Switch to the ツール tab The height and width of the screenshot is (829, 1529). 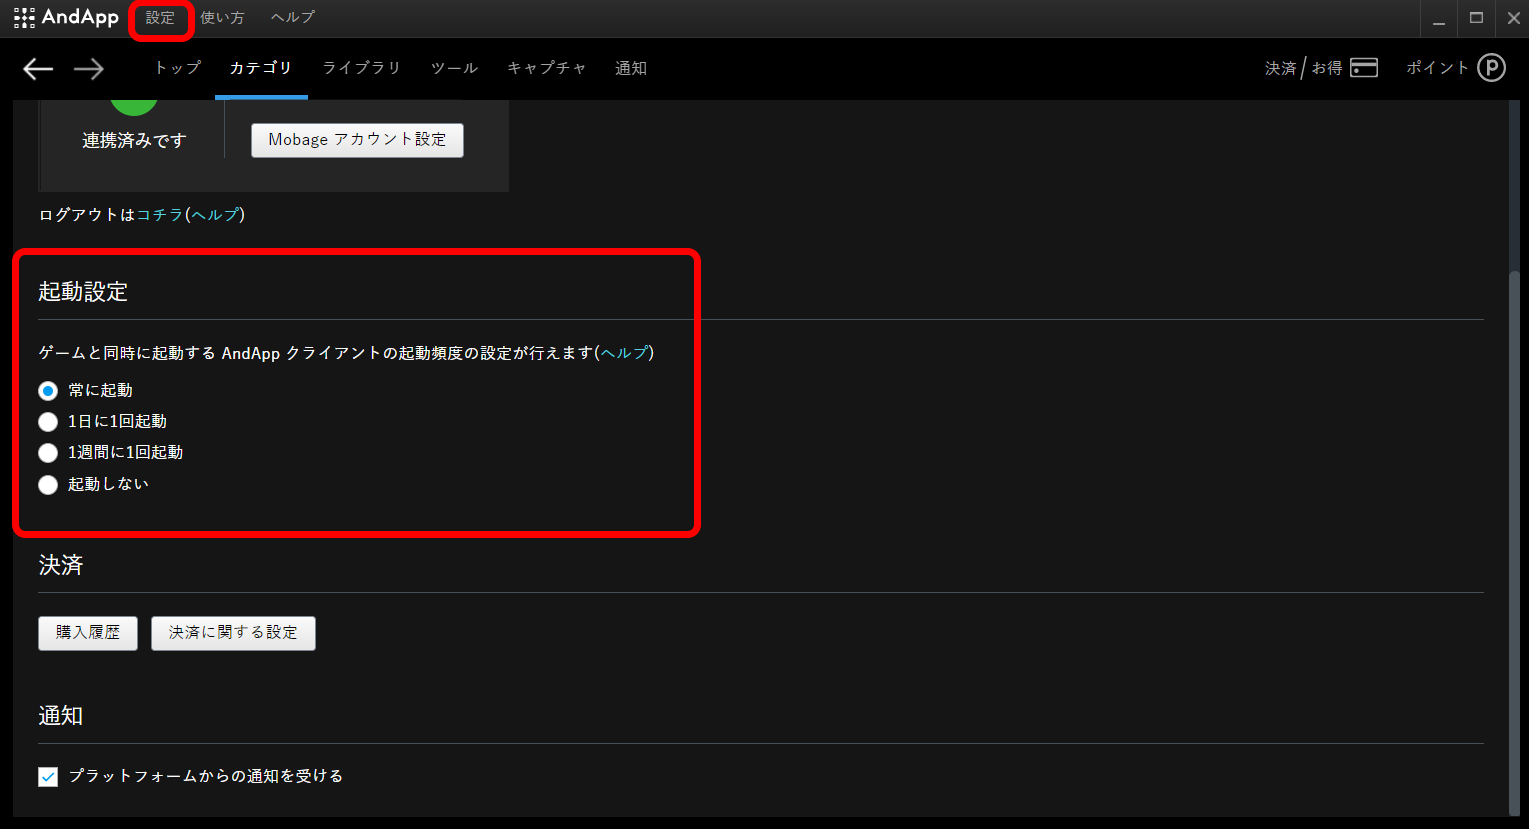pos(455,68)
